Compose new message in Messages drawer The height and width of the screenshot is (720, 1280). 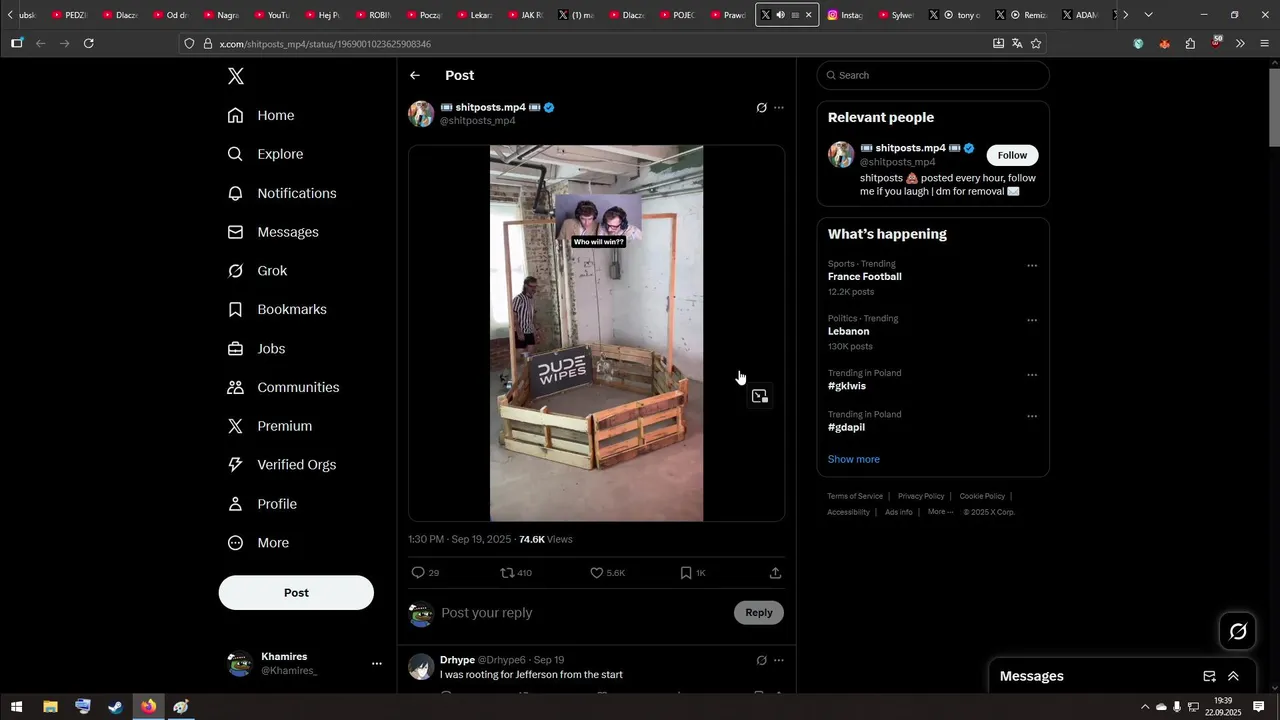point(1209,677)
